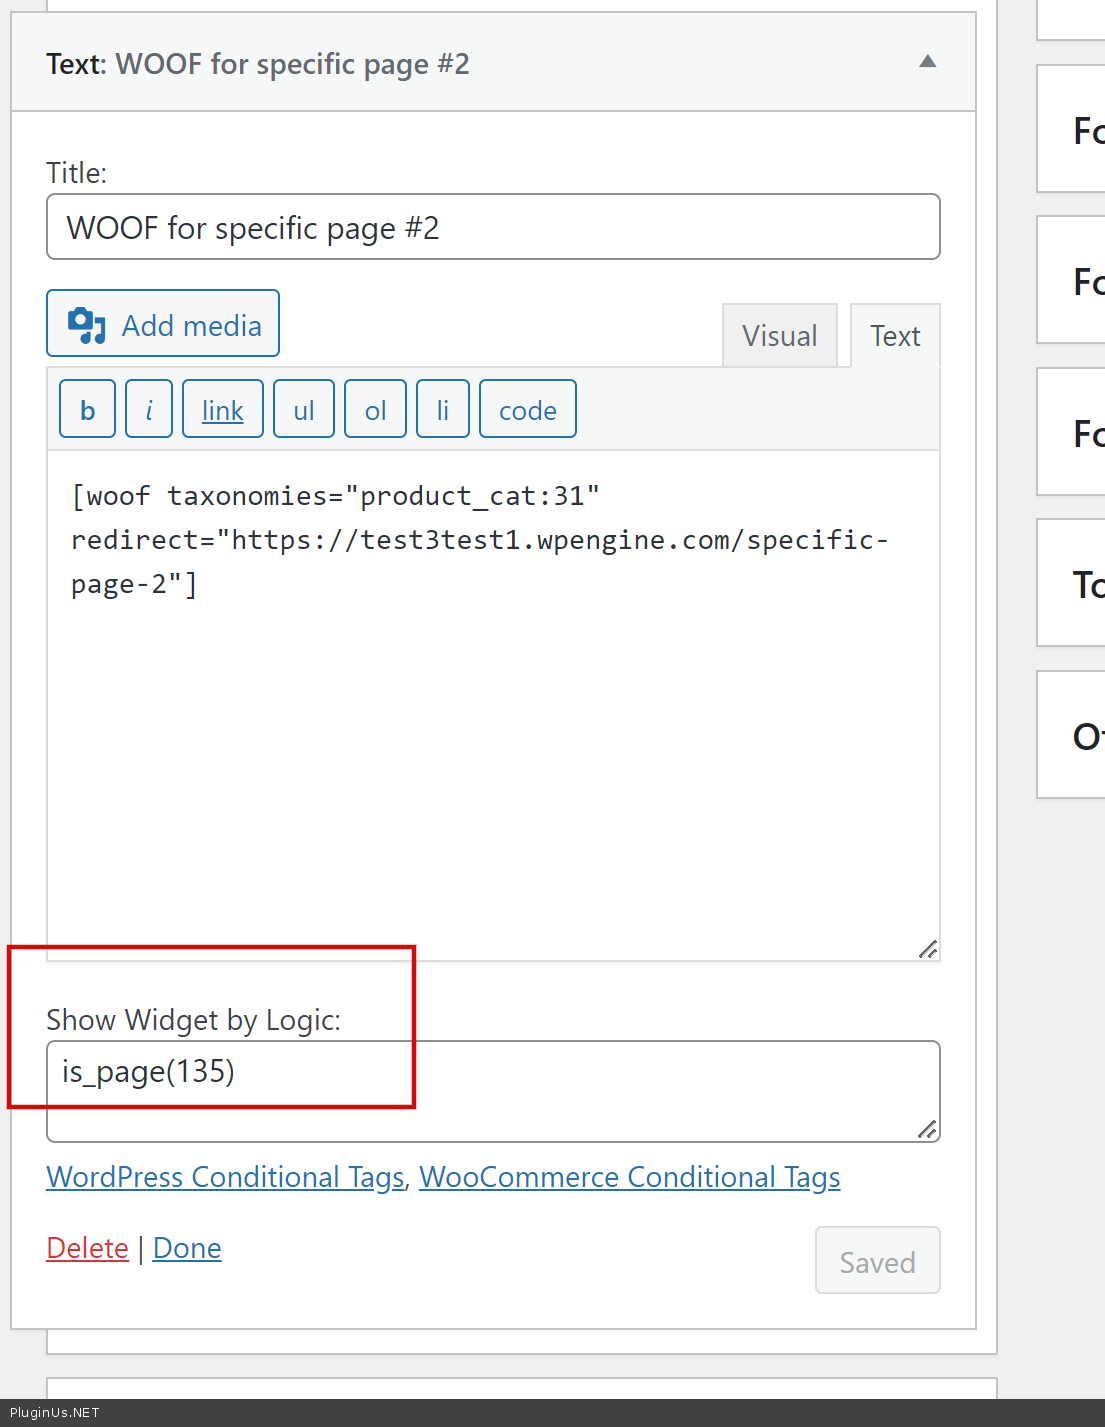Screen dimensions: 1105x1427
Task: Open the WordPress Conditional Tags link
Action: (x=225, y=1177)
